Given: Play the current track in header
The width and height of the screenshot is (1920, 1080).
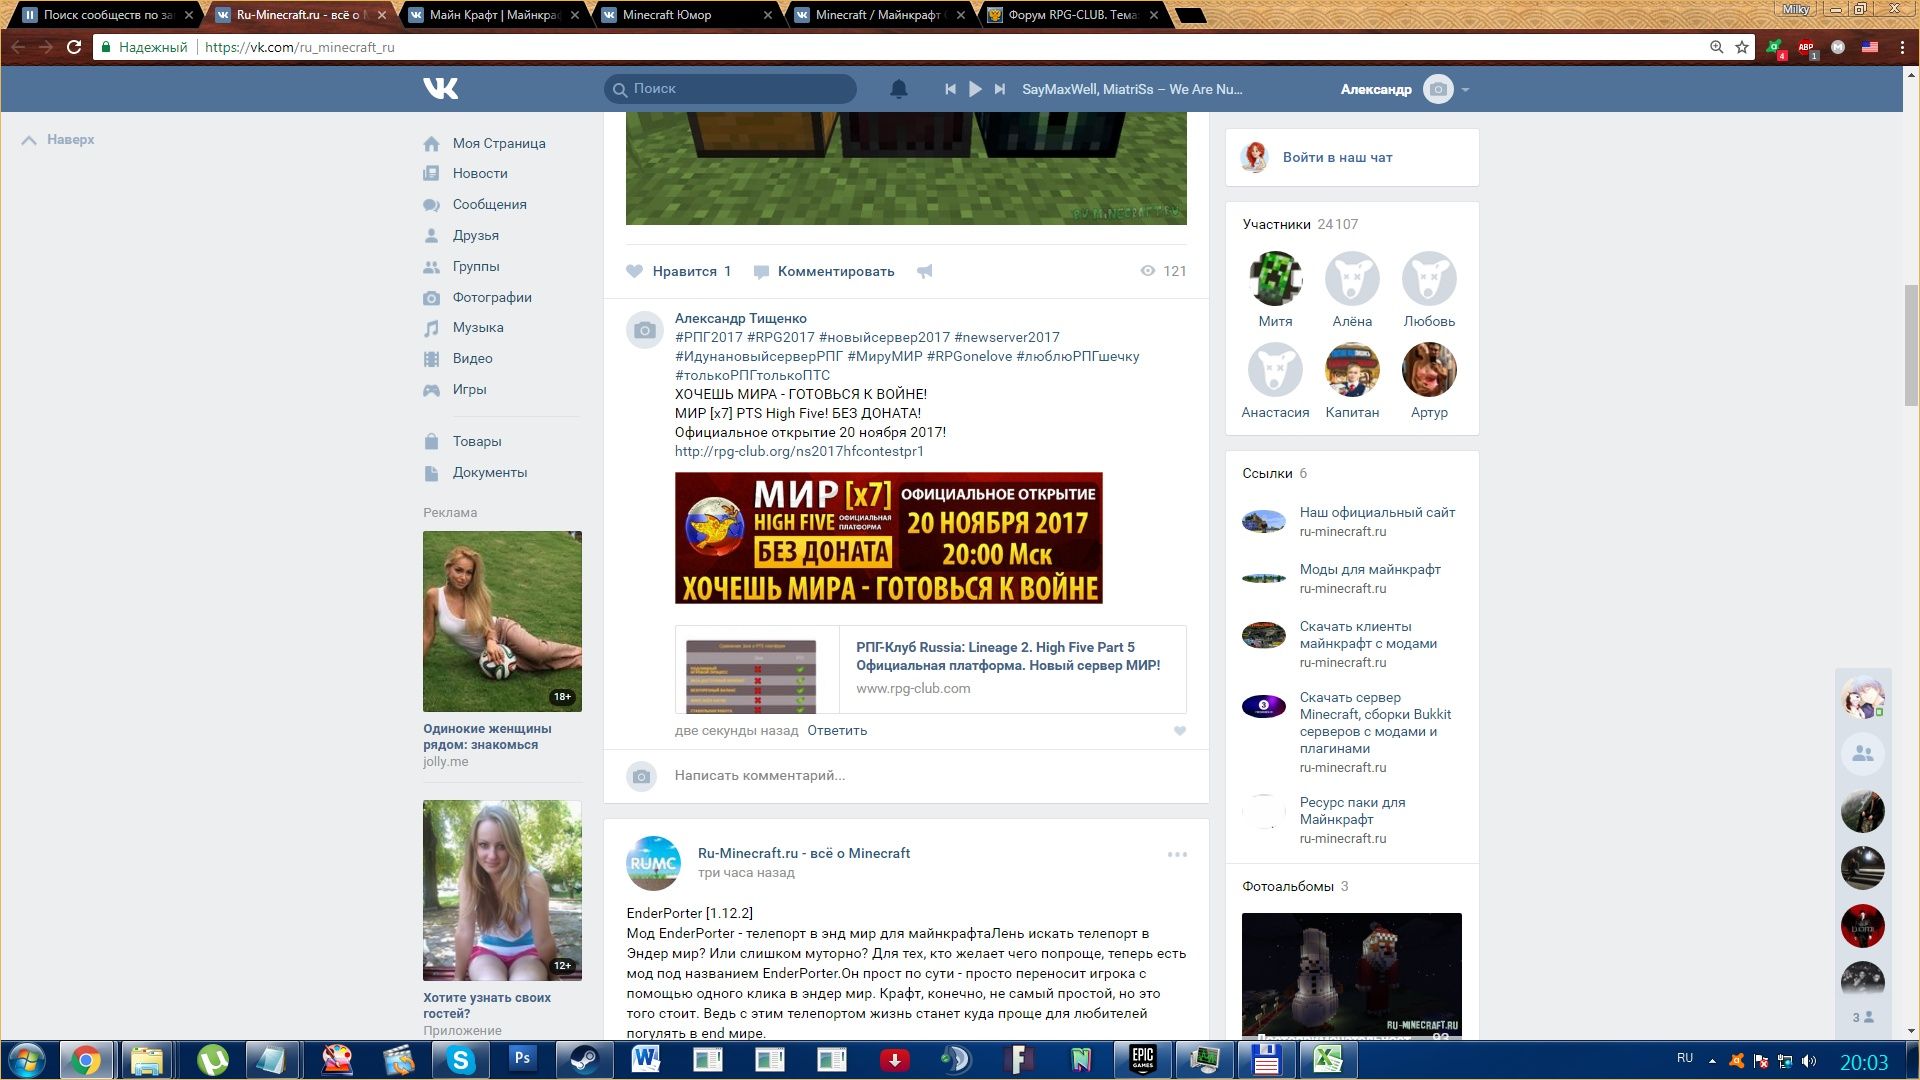Looking at the screenshot, I should coord(975,89).
